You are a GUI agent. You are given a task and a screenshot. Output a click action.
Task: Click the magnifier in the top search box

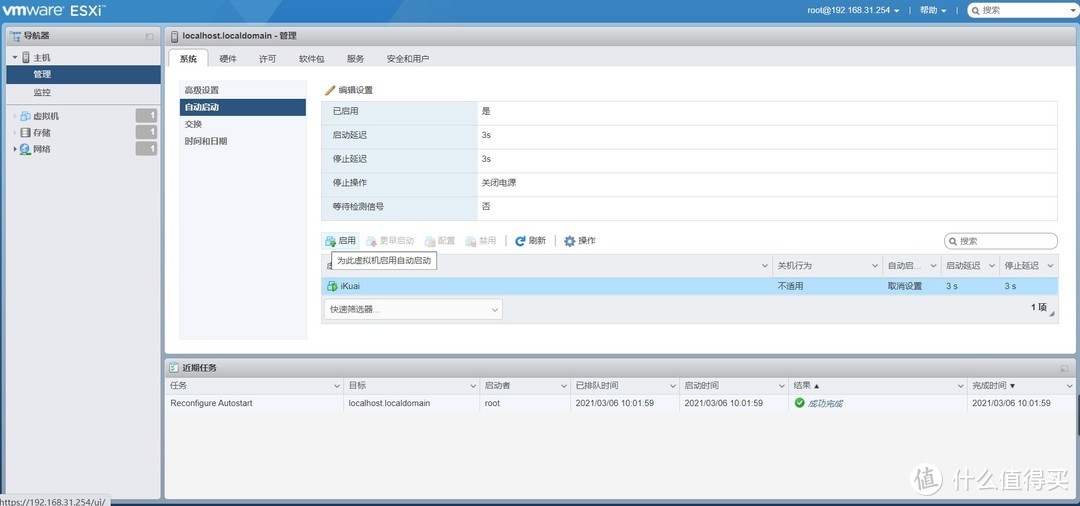[x=975, y=10]
